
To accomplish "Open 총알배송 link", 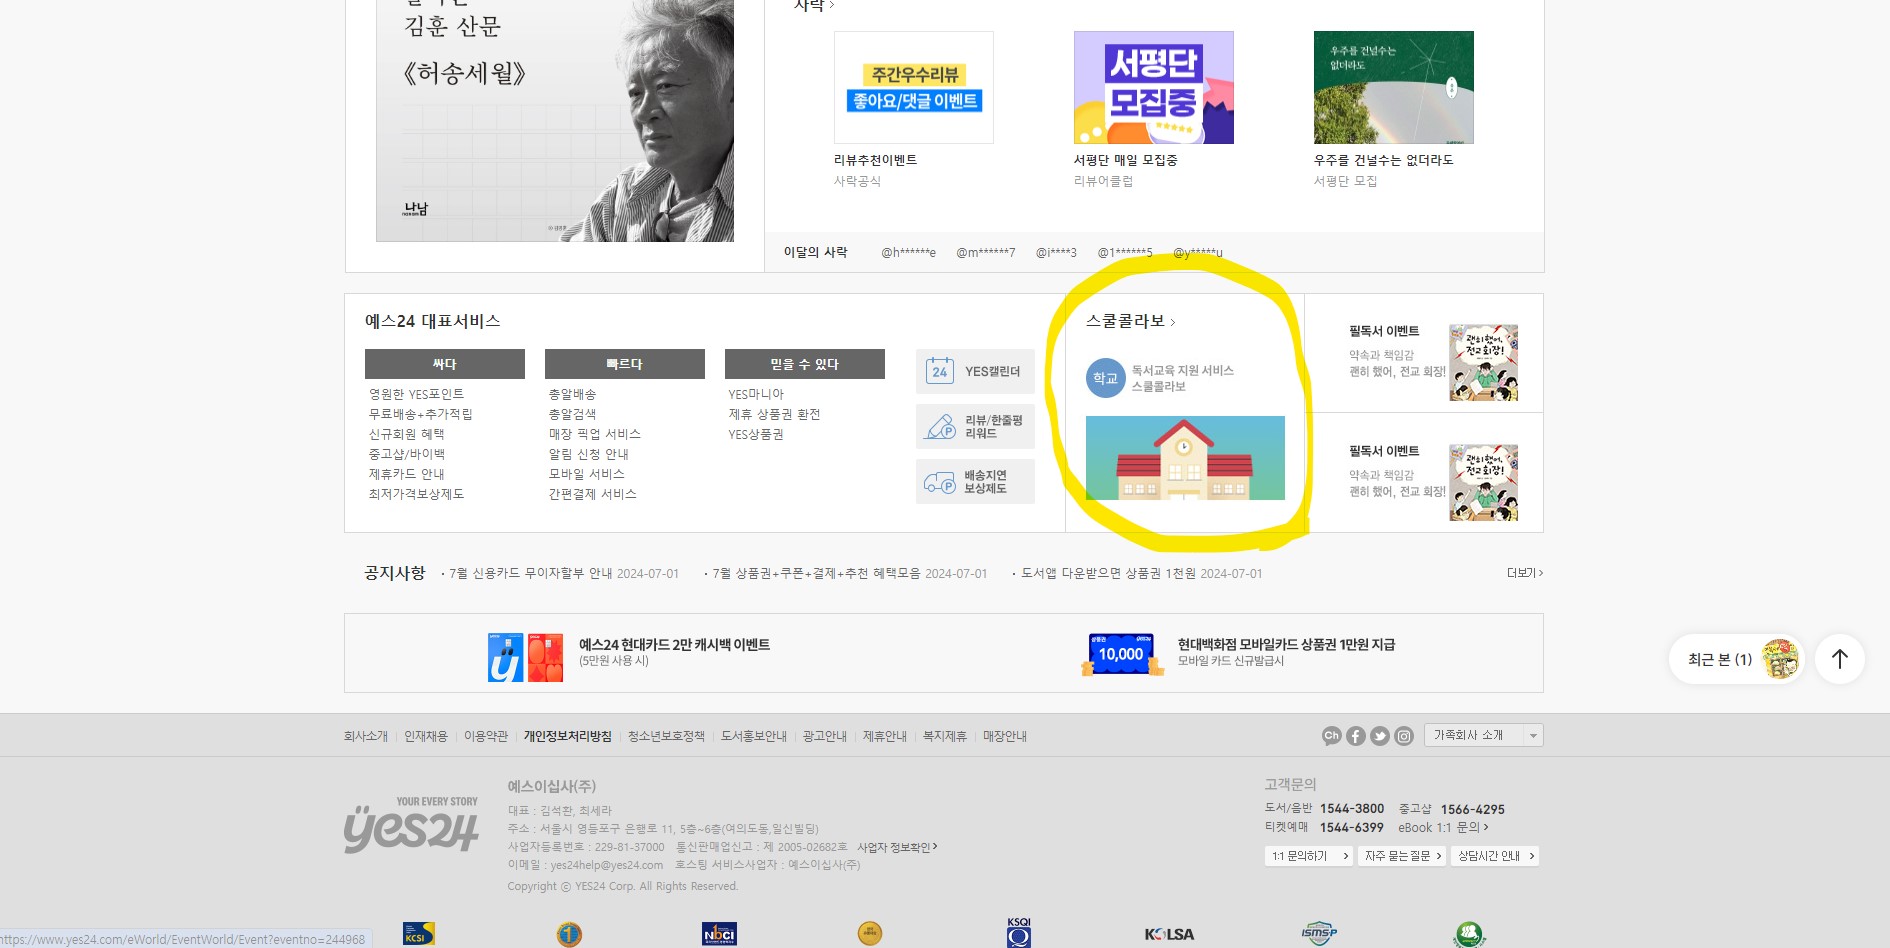I will [573, 394].
